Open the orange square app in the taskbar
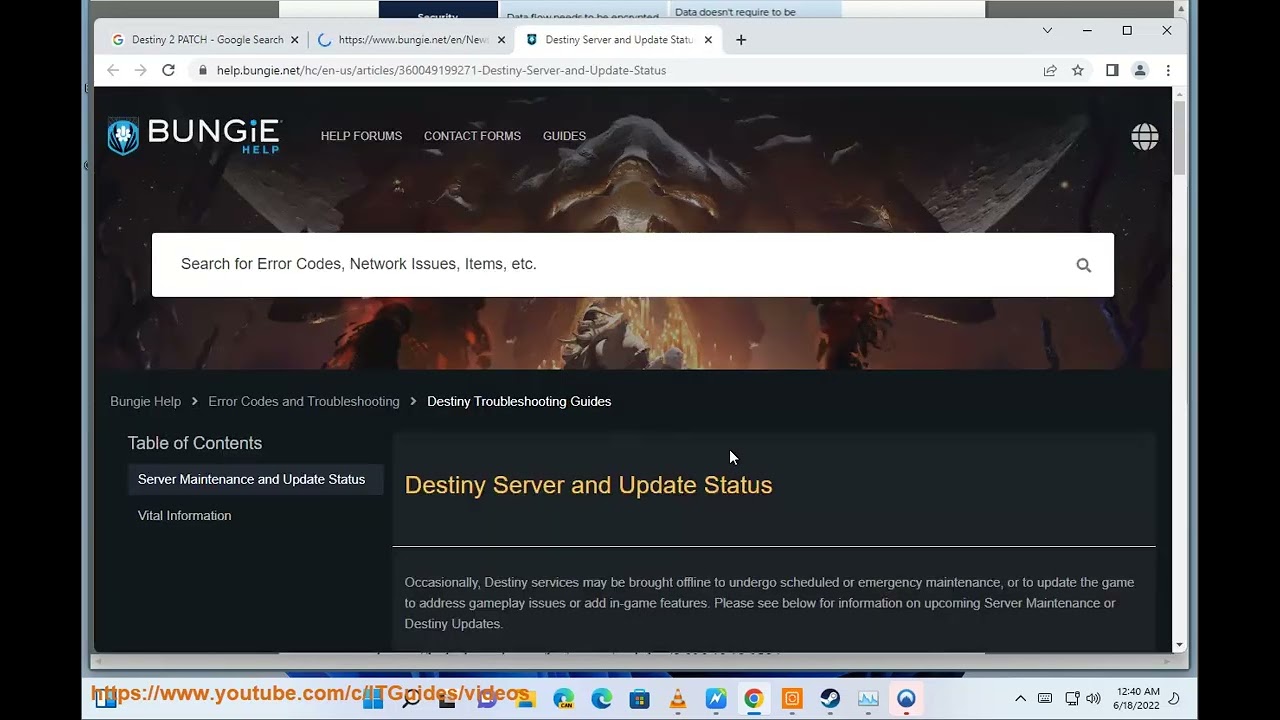This screenshot has width=1280, height=720. click(792, 699)
